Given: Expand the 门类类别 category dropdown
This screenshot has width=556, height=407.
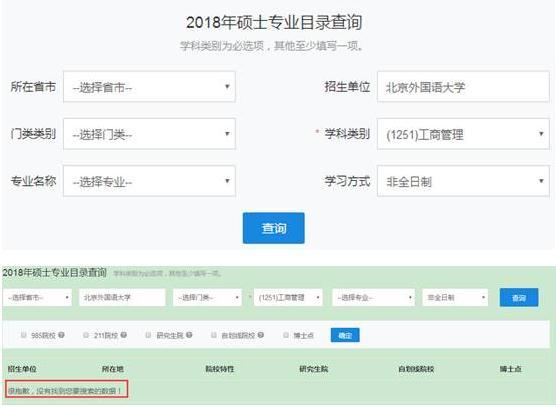Looking at the screenshot, I should [149, 134].
